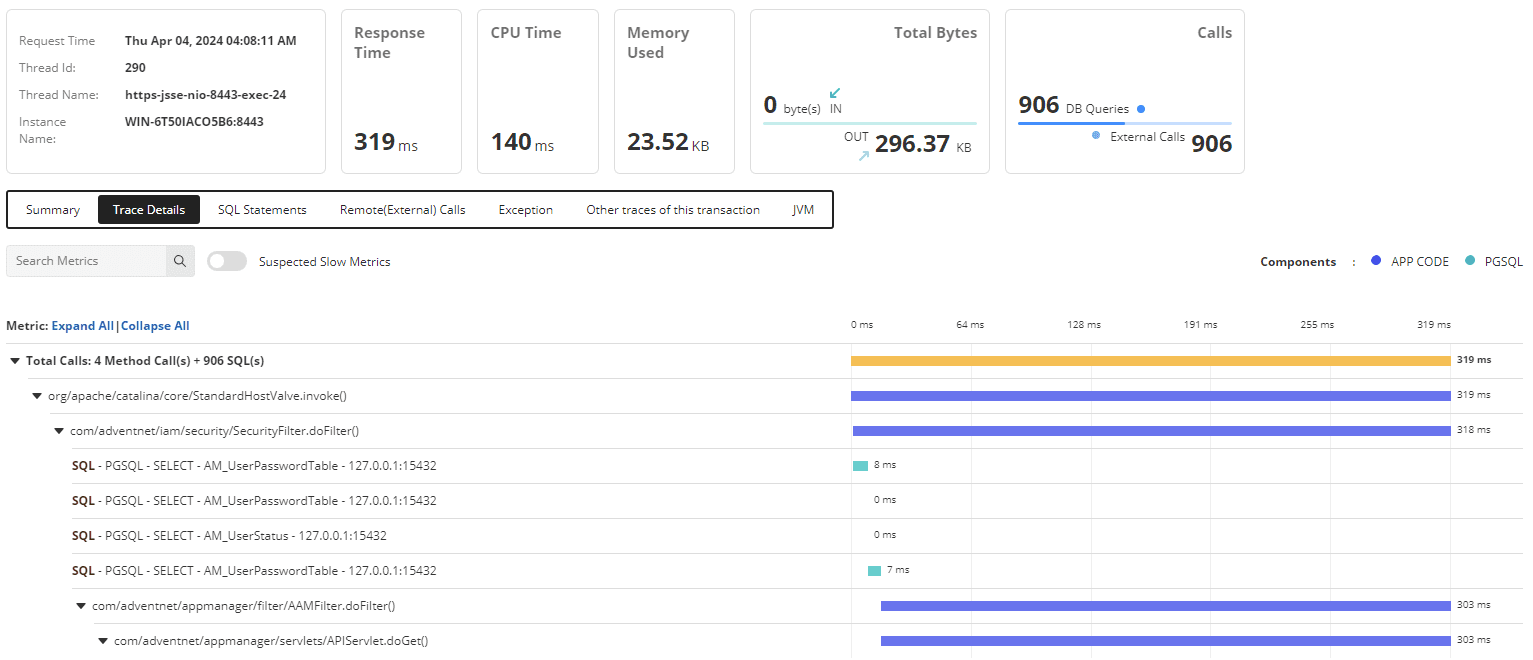Select the APP CODE component legend dot
Viewport: 1533px width, 660px height.
click(1378, 261)
